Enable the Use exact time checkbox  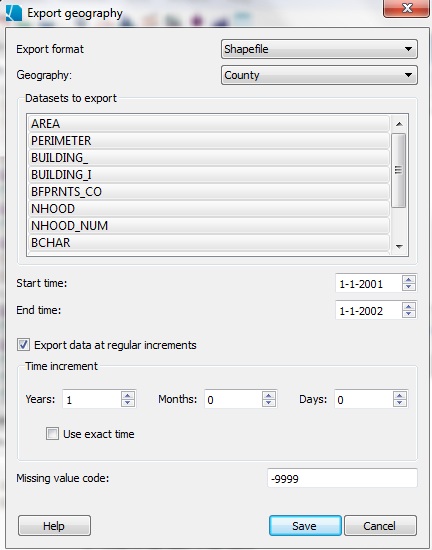click(x=52, y=434)
